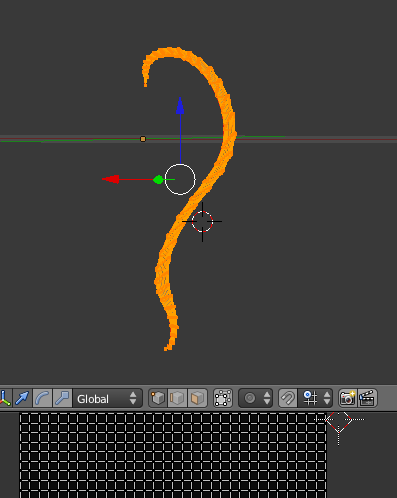Open the proportional editing mode dropdown
Viewport: 397px width, 498px height.
point(256,398)
